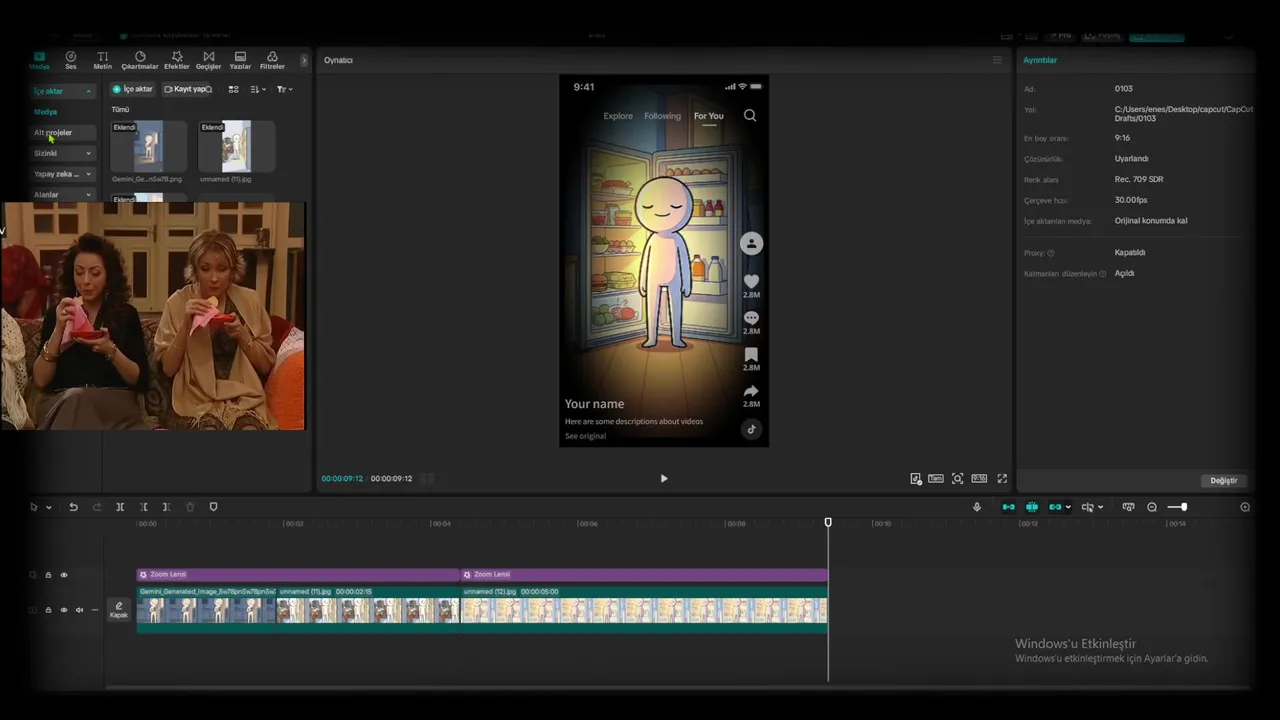Open the selection tool dropdown arrow
1280x720 pixels.
[x=48, y=508]
